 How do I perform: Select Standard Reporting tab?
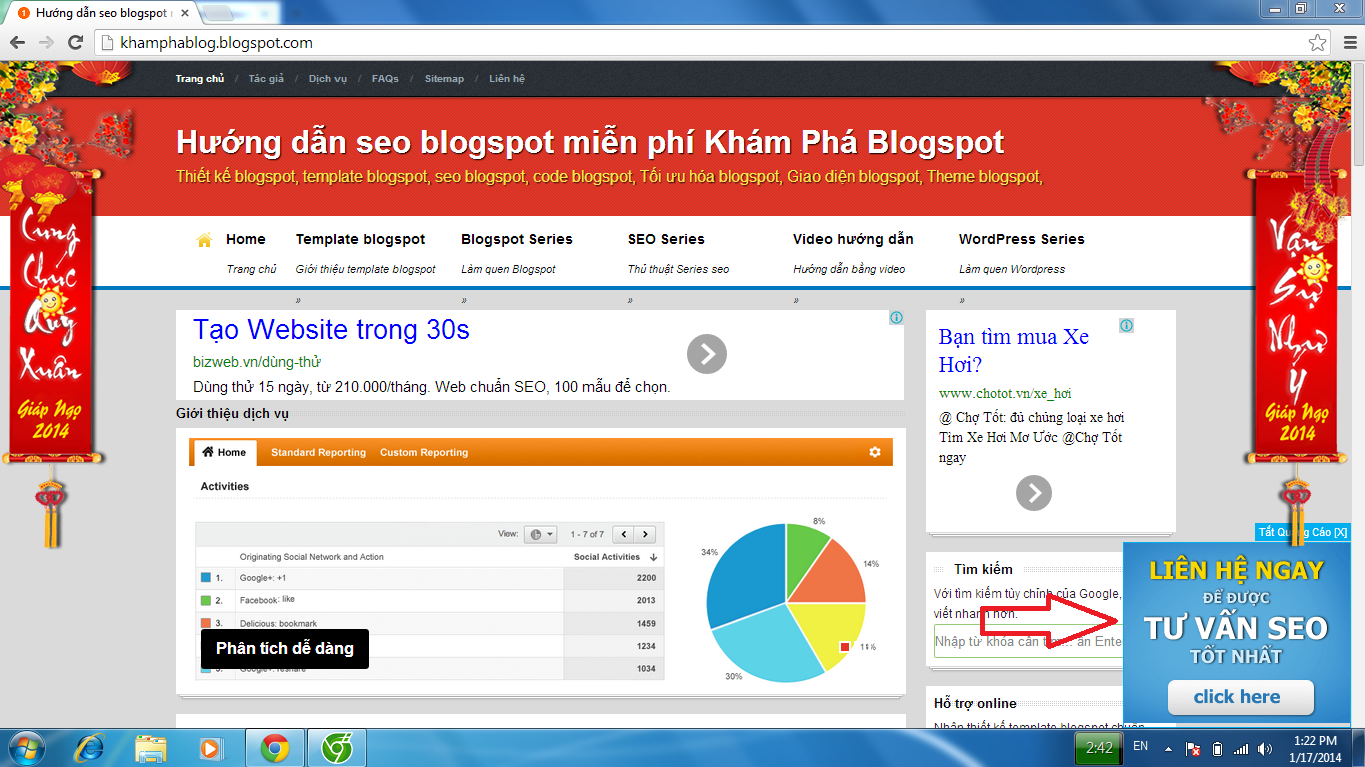(x=318, y=452)
